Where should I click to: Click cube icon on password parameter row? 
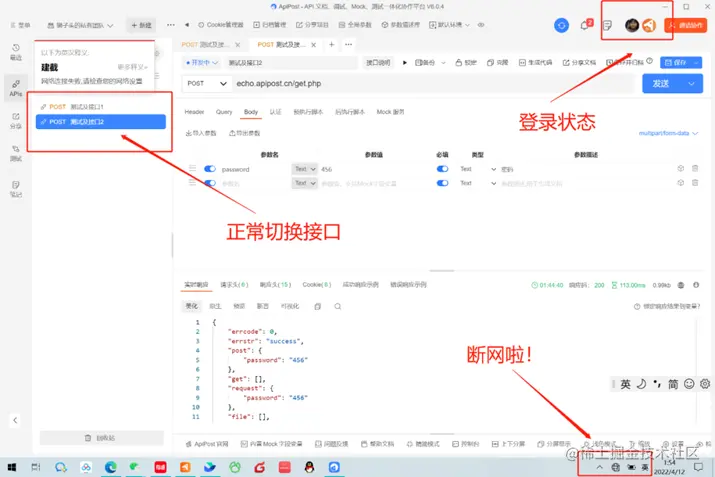click(680, 168)
